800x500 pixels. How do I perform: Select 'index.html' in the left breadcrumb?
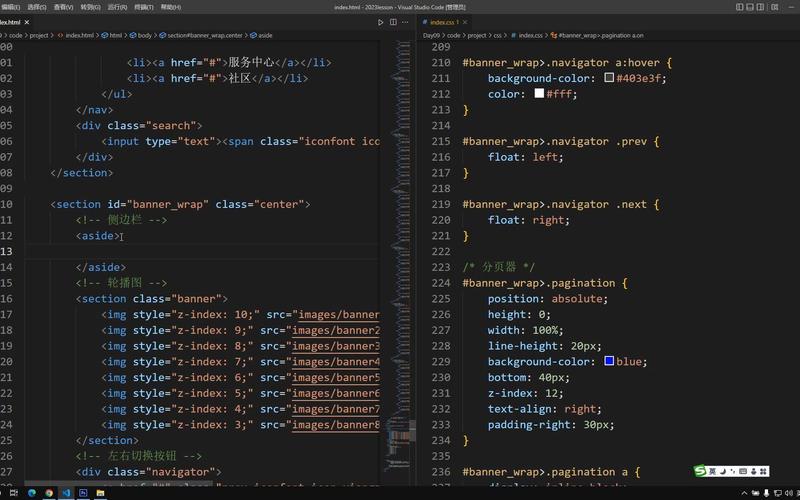tap(80, 35)
